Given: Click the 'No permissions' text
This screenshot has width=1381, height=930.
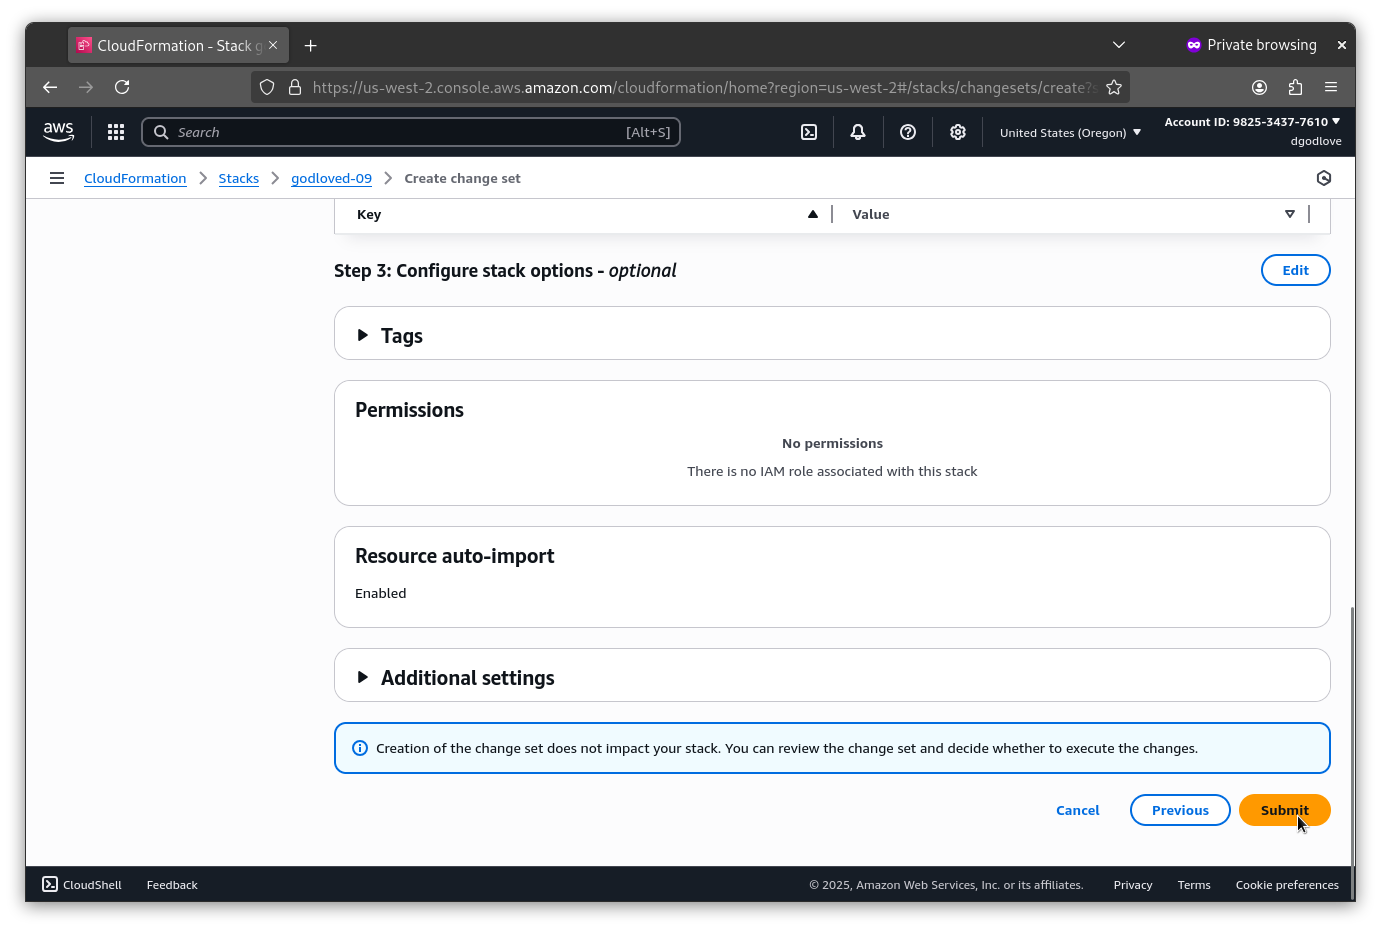Looking at the screenshot, I should click(x=832, y=443).
